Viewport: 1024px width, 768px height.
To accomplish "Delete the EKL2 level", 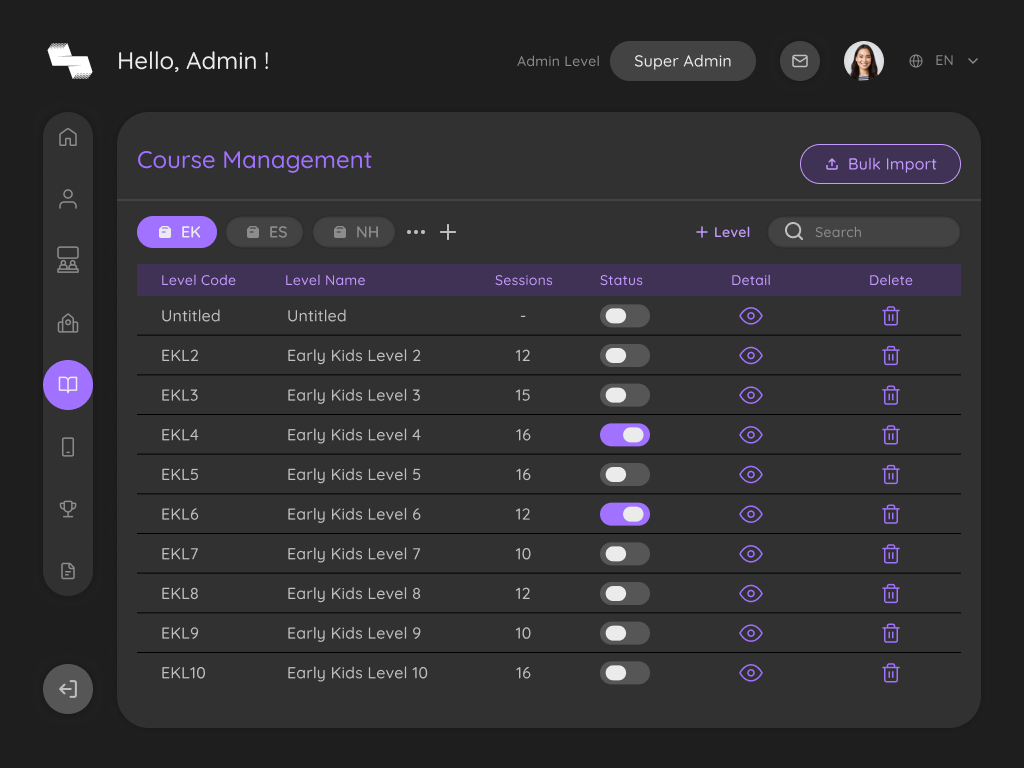I will coord(891,356).
